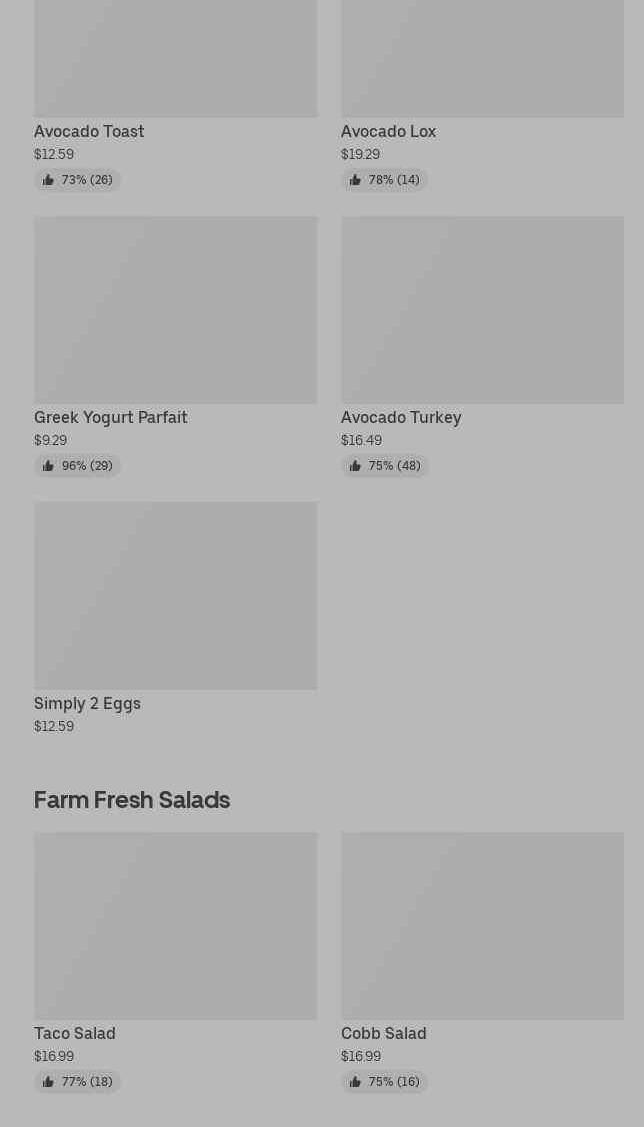Open the Avocado Turkey photo
The width and height of the screenshot is (644, 1127).
(x=482, y=310)
